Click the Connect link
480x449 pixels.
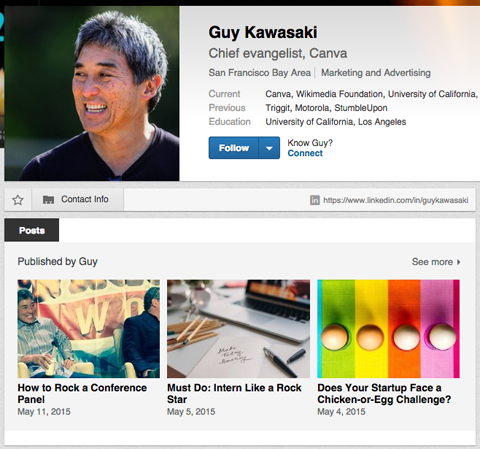305,153
